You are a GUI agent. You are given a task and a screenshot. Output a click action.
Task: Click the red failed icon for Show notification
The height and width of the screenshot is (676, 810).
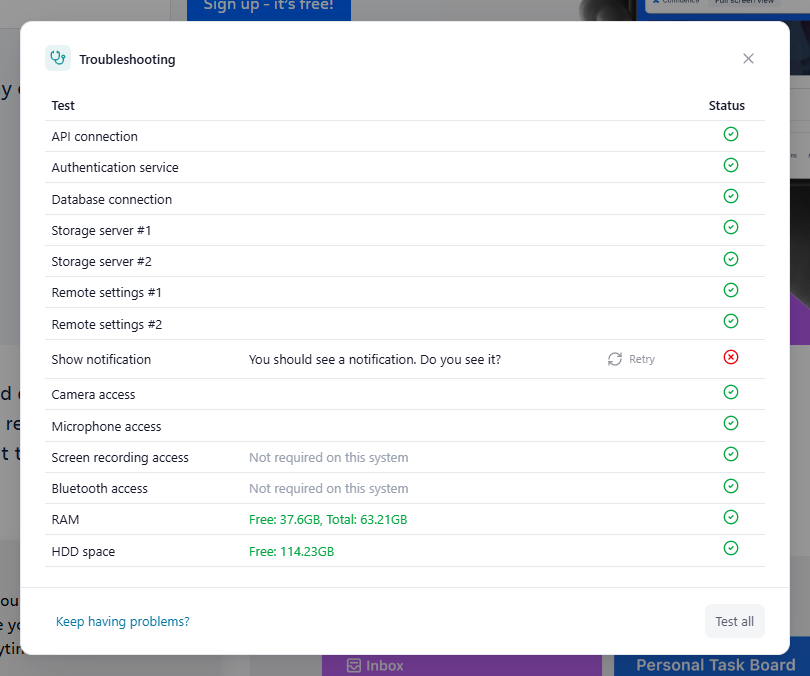click(730, 357)
